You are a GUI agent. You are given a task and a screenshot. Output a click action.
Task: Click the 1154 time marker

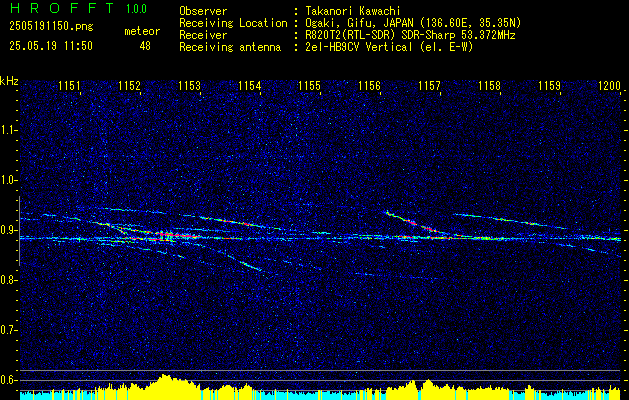pos(250,85)
